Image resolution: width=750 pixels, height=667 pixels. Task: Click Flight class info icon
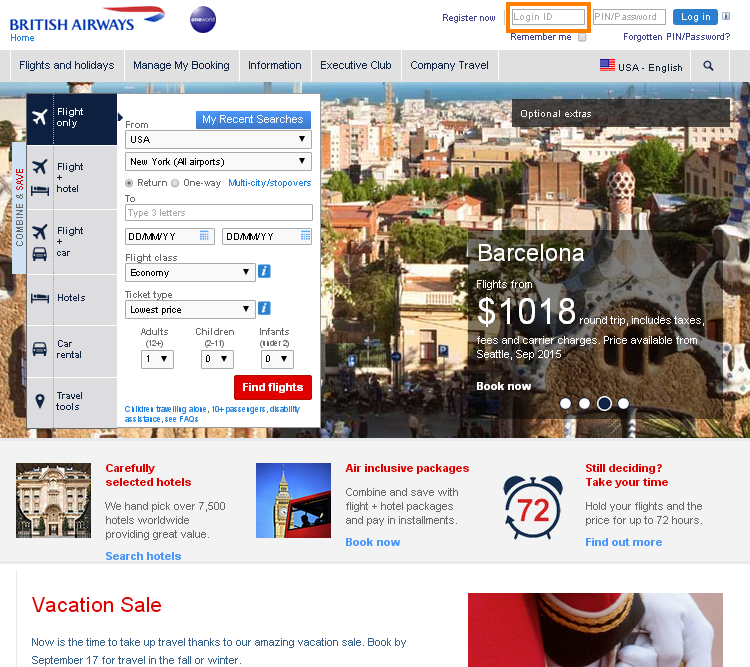[265, 272]
